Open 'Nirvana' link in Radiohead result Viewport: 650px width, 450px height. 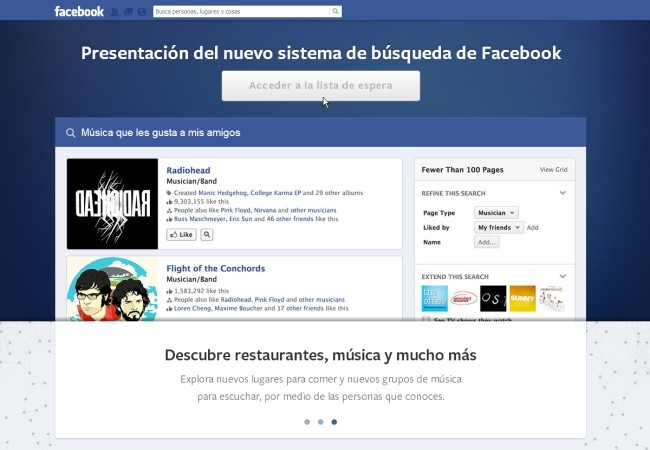coord(265,210)
